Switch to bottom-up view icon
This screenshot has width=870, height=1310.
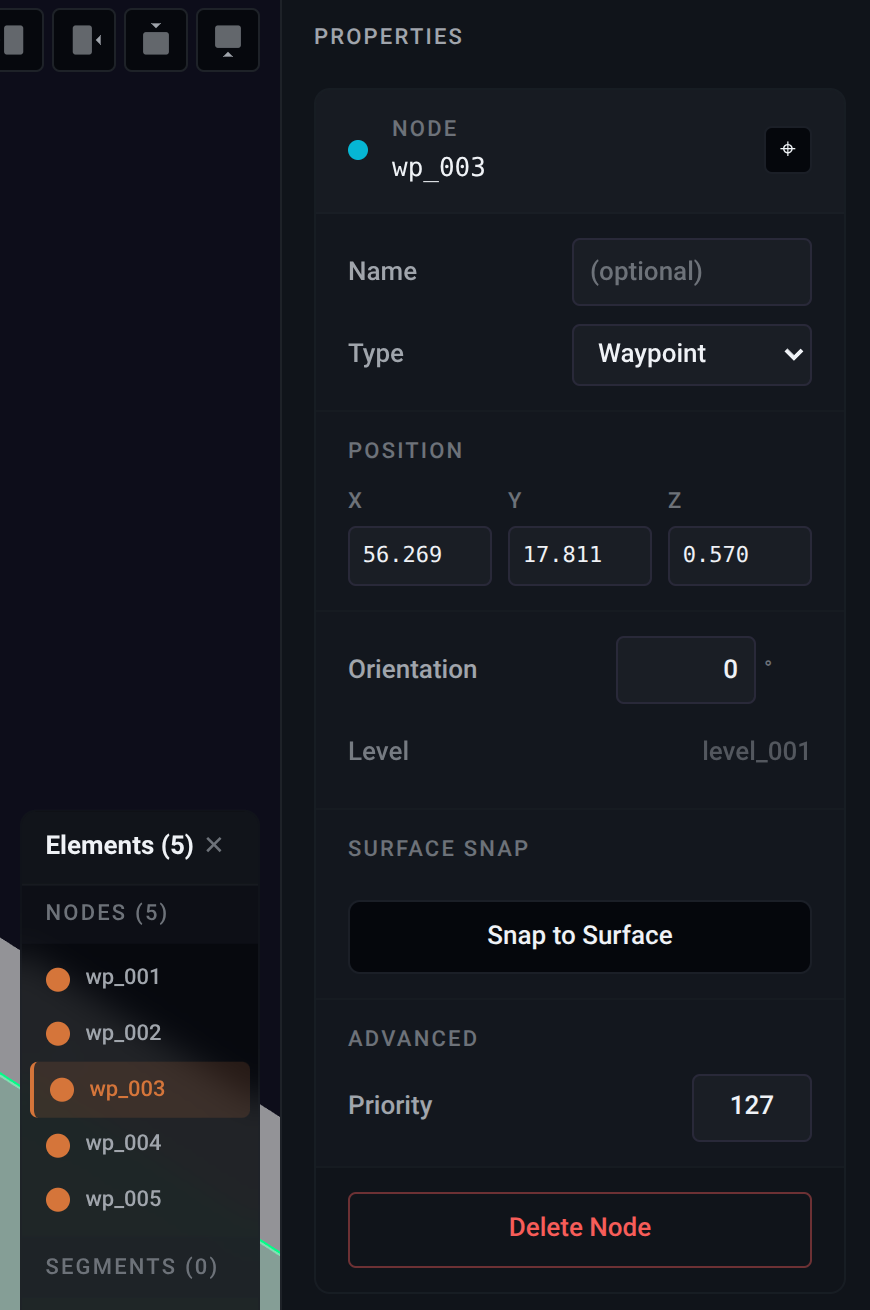[x=228, y=40]
